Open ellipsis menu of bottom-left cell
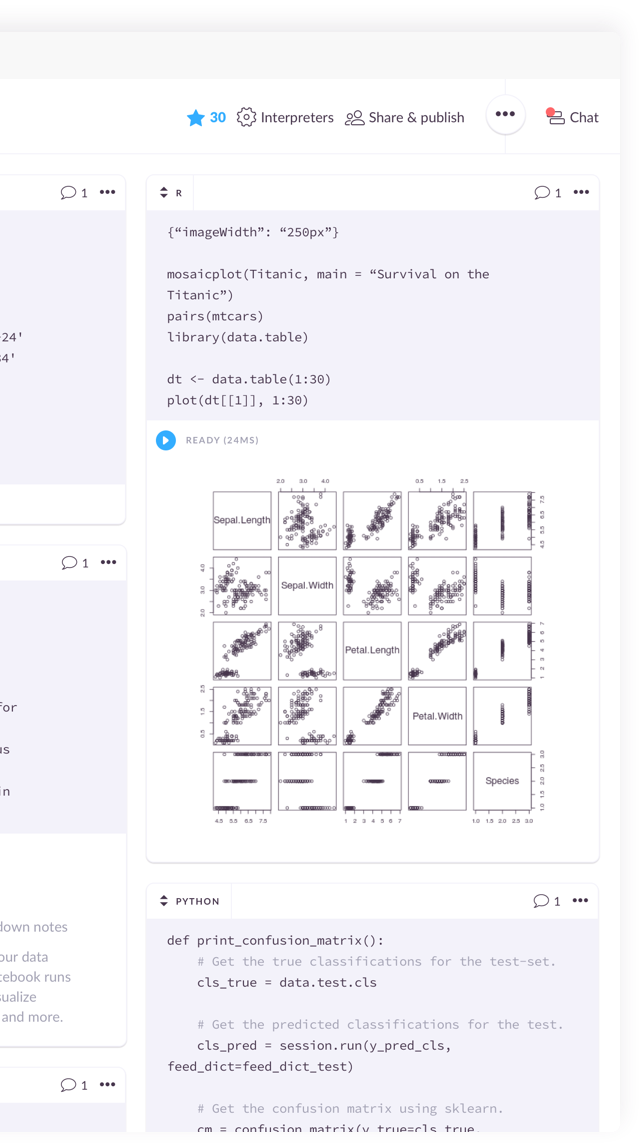Image resolution: width=640 pixels, height=1148 pixels. [x=107, y=1084]
